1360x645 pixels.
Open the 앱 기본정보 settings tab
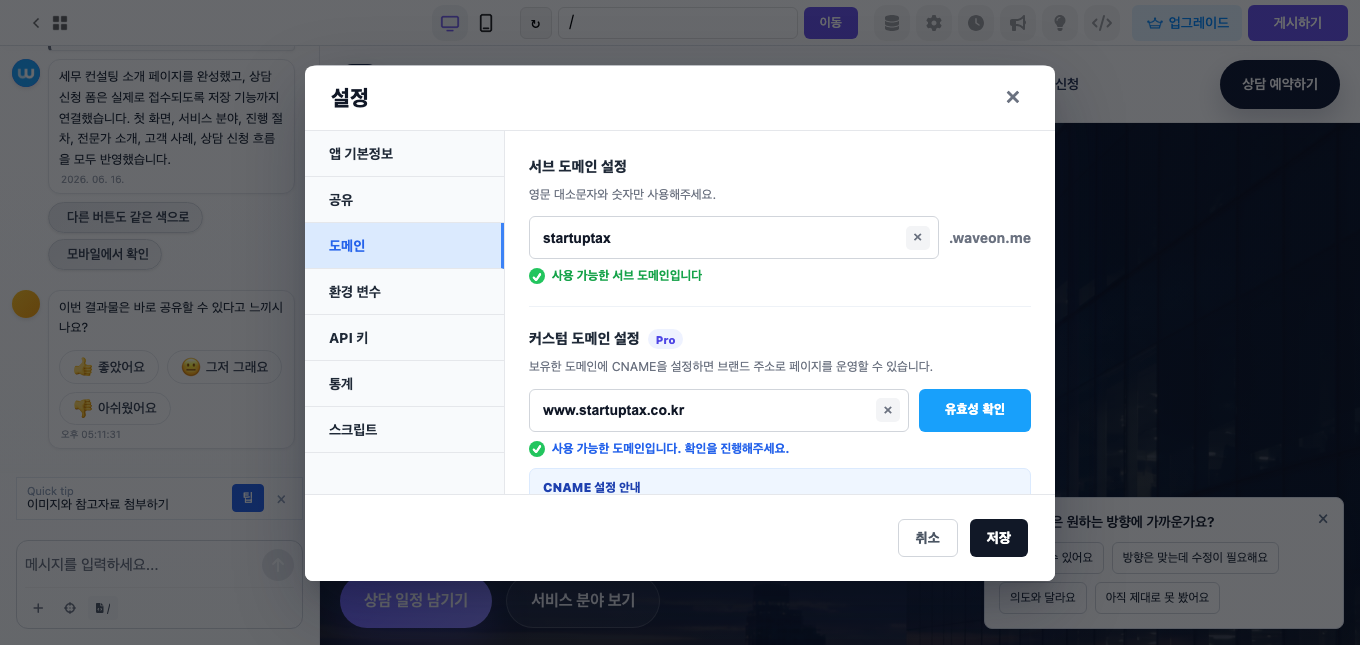pos(404,154)
